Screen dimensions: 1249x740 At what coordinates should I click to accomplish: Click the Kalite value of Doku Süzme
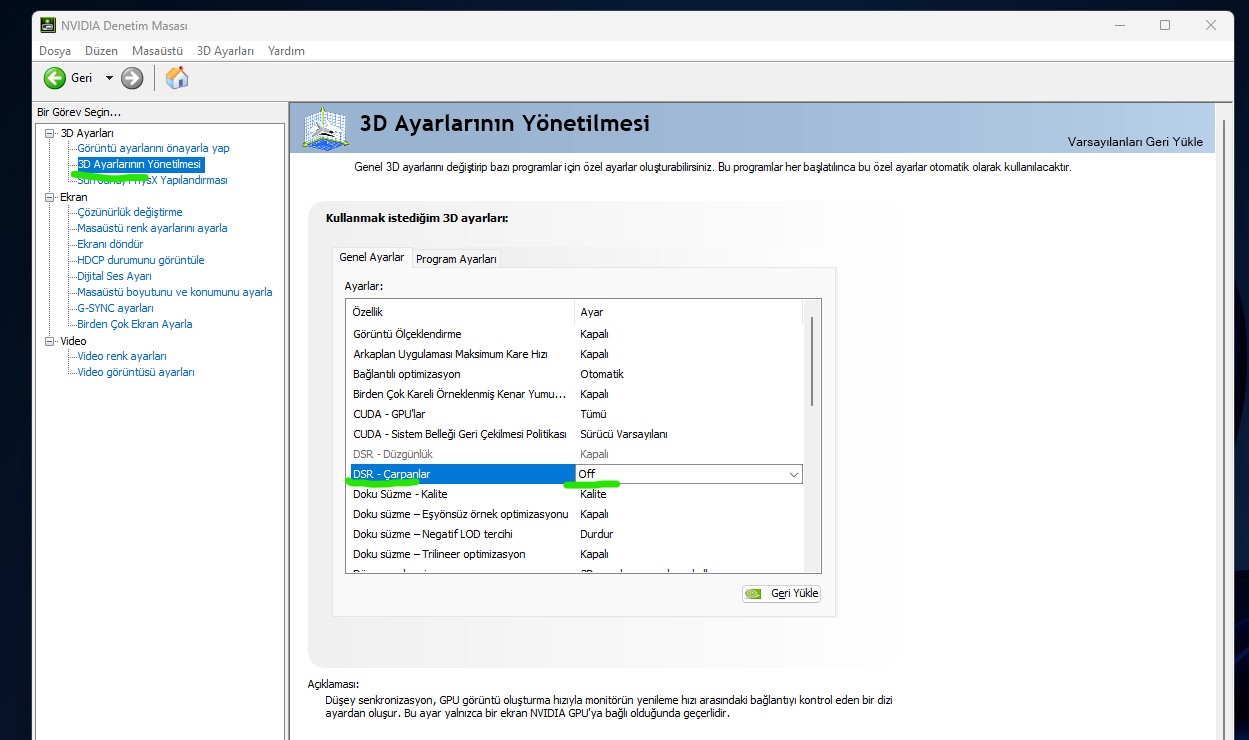[x=593, y=494]
